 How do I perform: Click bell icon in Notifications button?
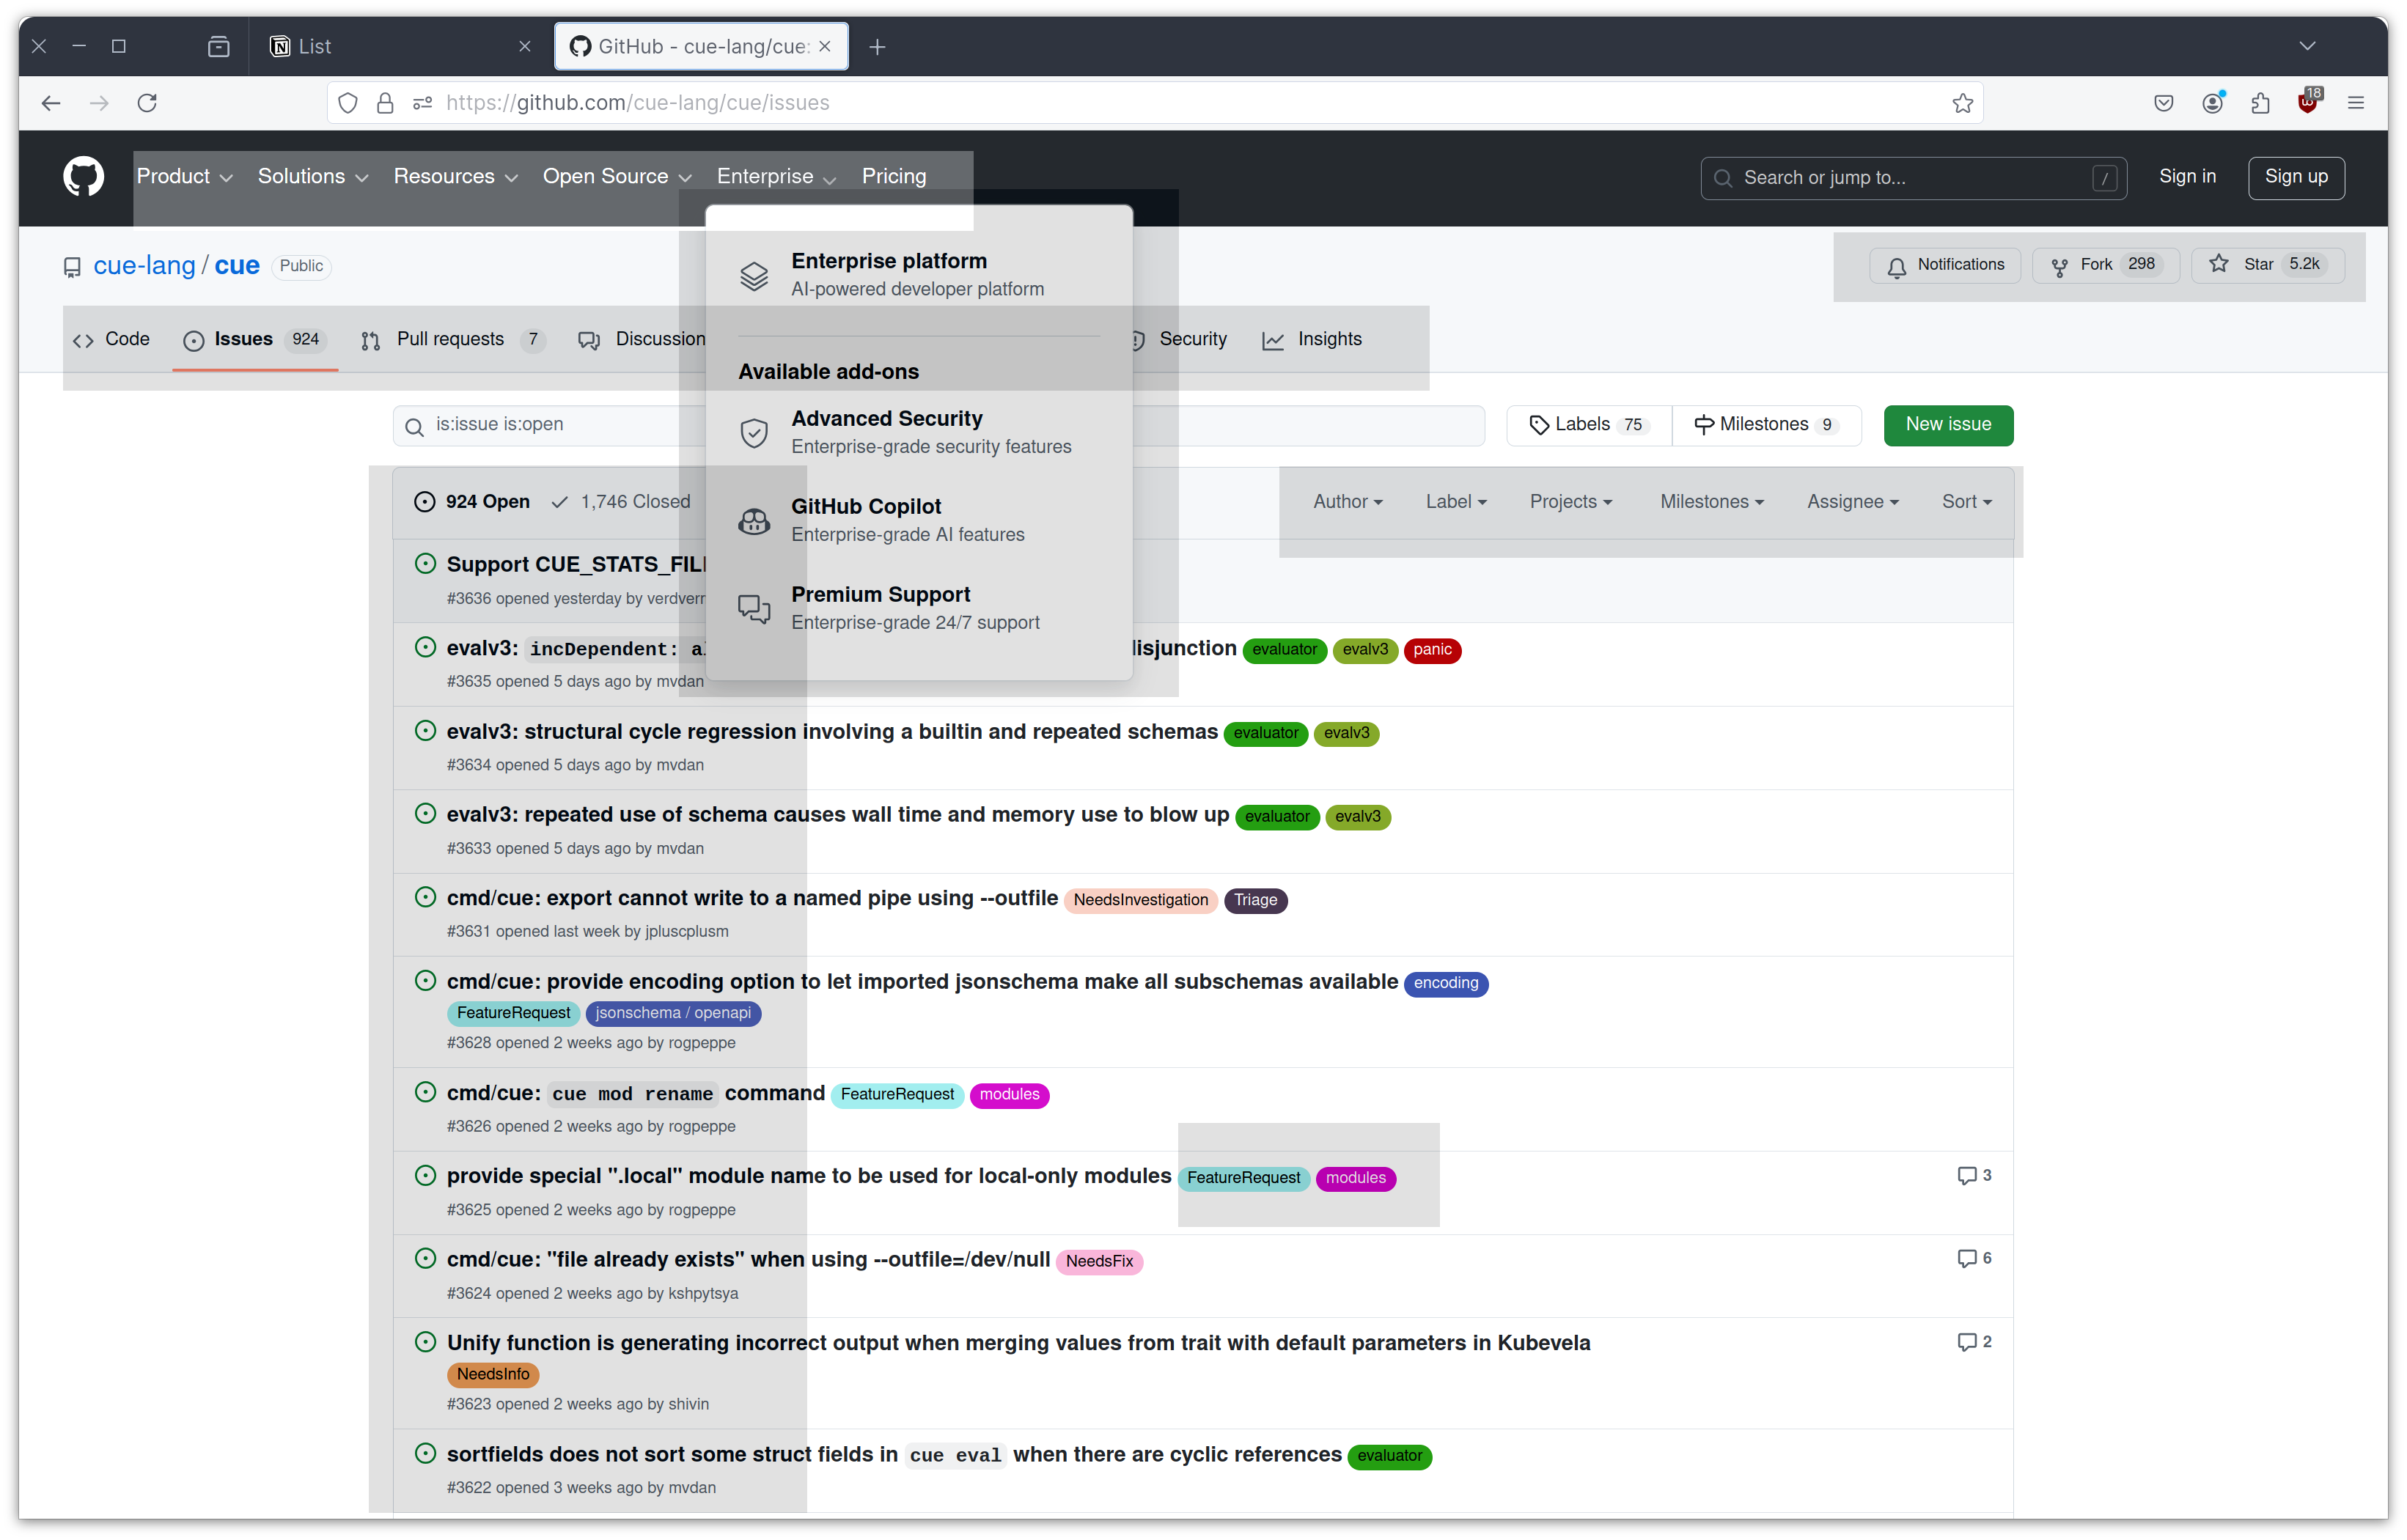click(x=1896, y=267)
